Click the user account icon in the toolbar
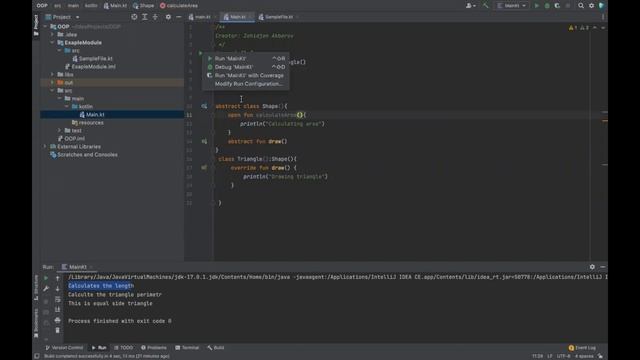Screen dimensions: 640x360 pos(470,6)
